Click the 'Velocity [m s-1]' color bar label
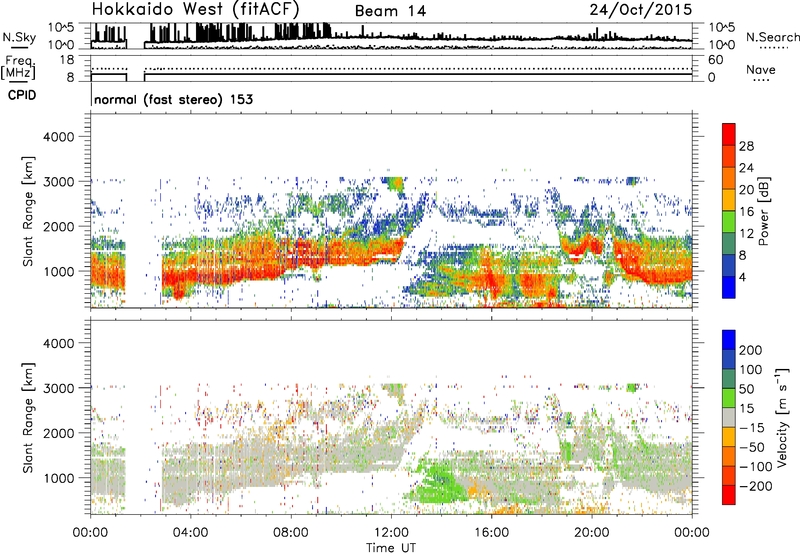Image resolution: width=800 pixels, height=554 pixels. [782, 417]
